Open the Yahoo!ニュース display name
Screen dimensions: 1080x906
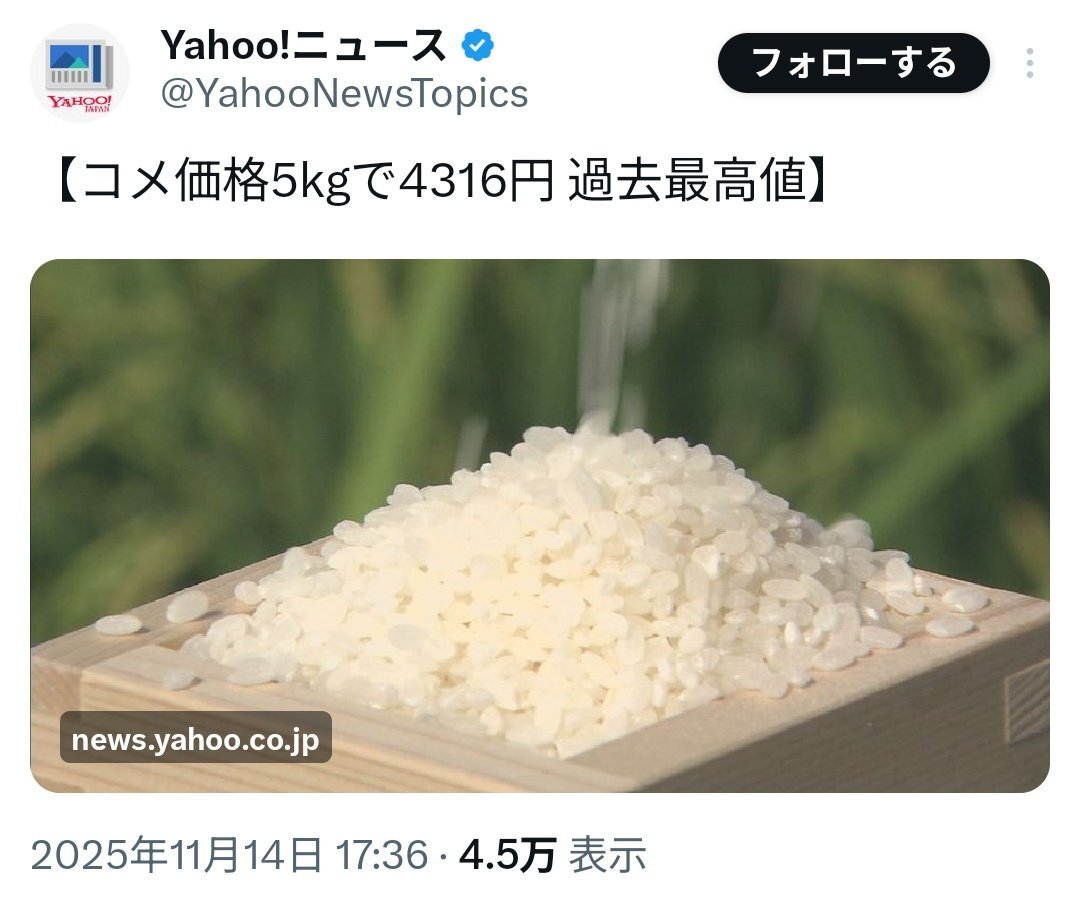click(x=303, y=45)
